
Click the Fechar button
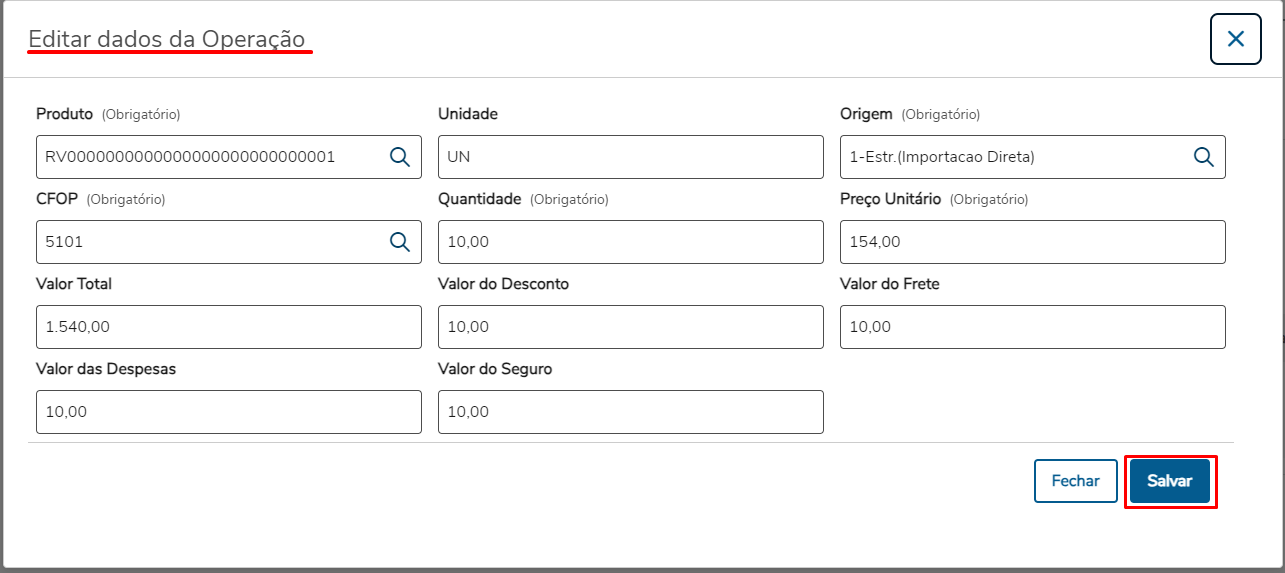[x=1075, y=481]
